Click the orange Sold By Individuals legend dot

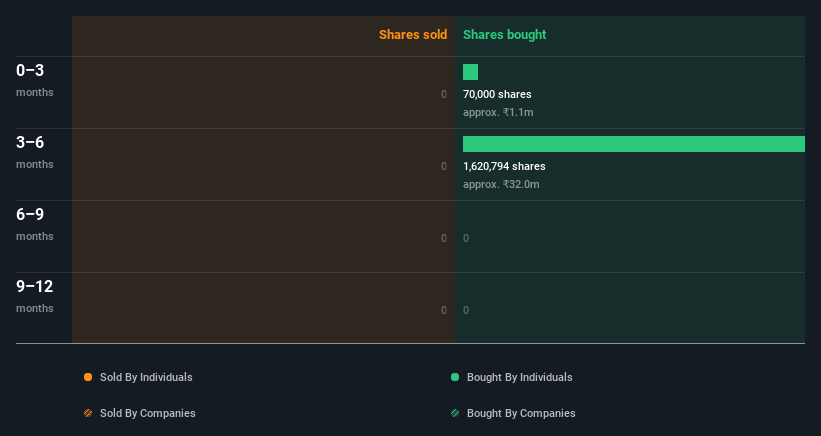click(88, 377)
